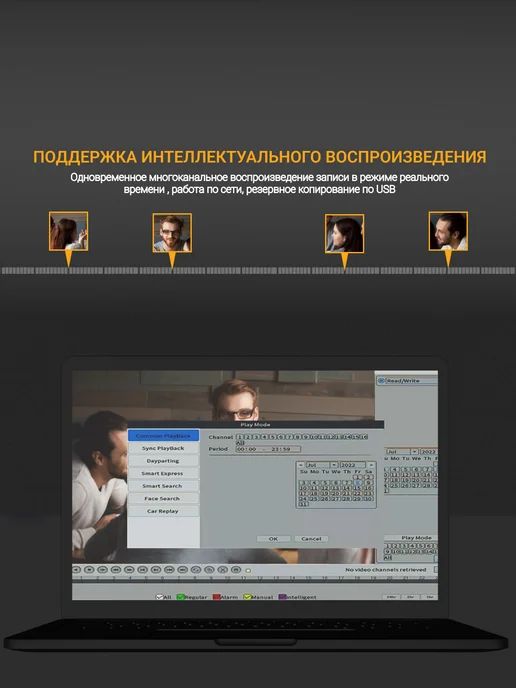
Task: Click hour 18 on the playback timeline
Action: 357,579
